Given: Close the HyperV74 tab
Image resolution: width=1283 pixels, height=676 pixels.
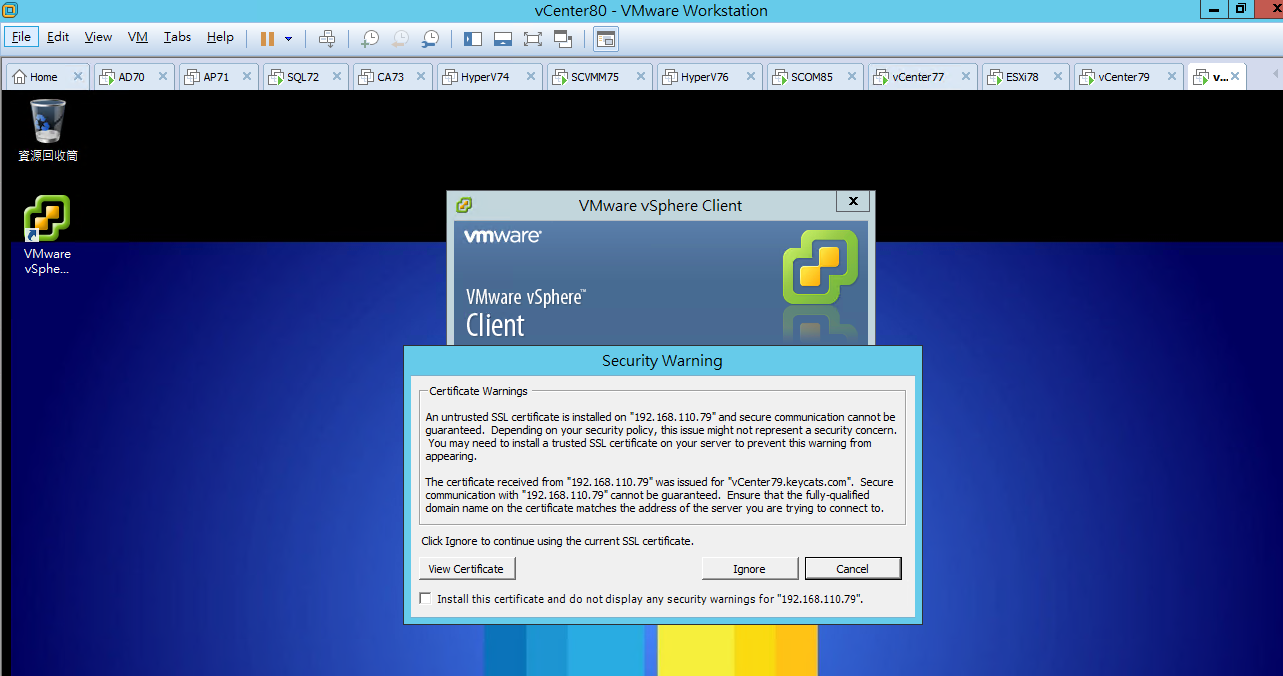Looking at the screenshot, I should pyautogui.click(x=531, y=76).
